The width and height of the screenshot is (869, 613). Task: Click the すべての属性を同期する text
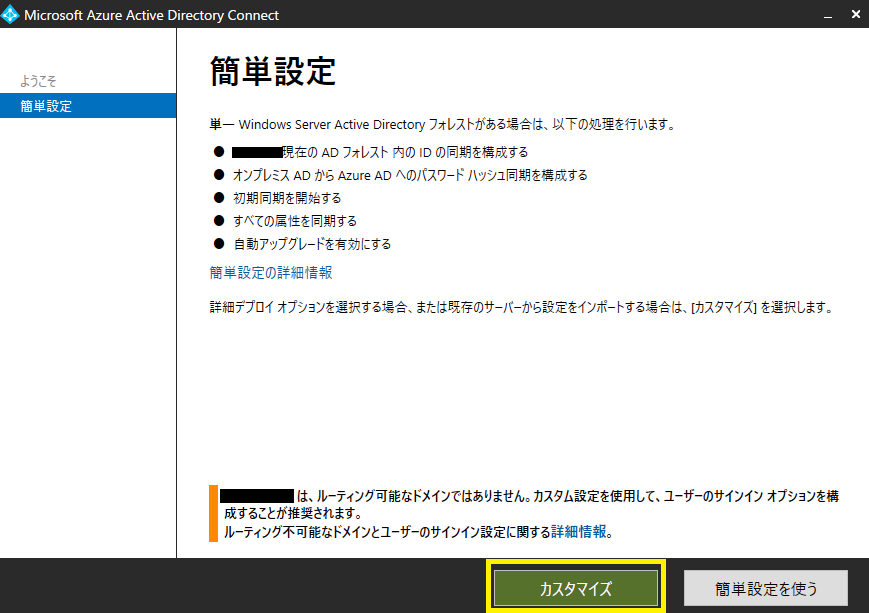[295, 221]
